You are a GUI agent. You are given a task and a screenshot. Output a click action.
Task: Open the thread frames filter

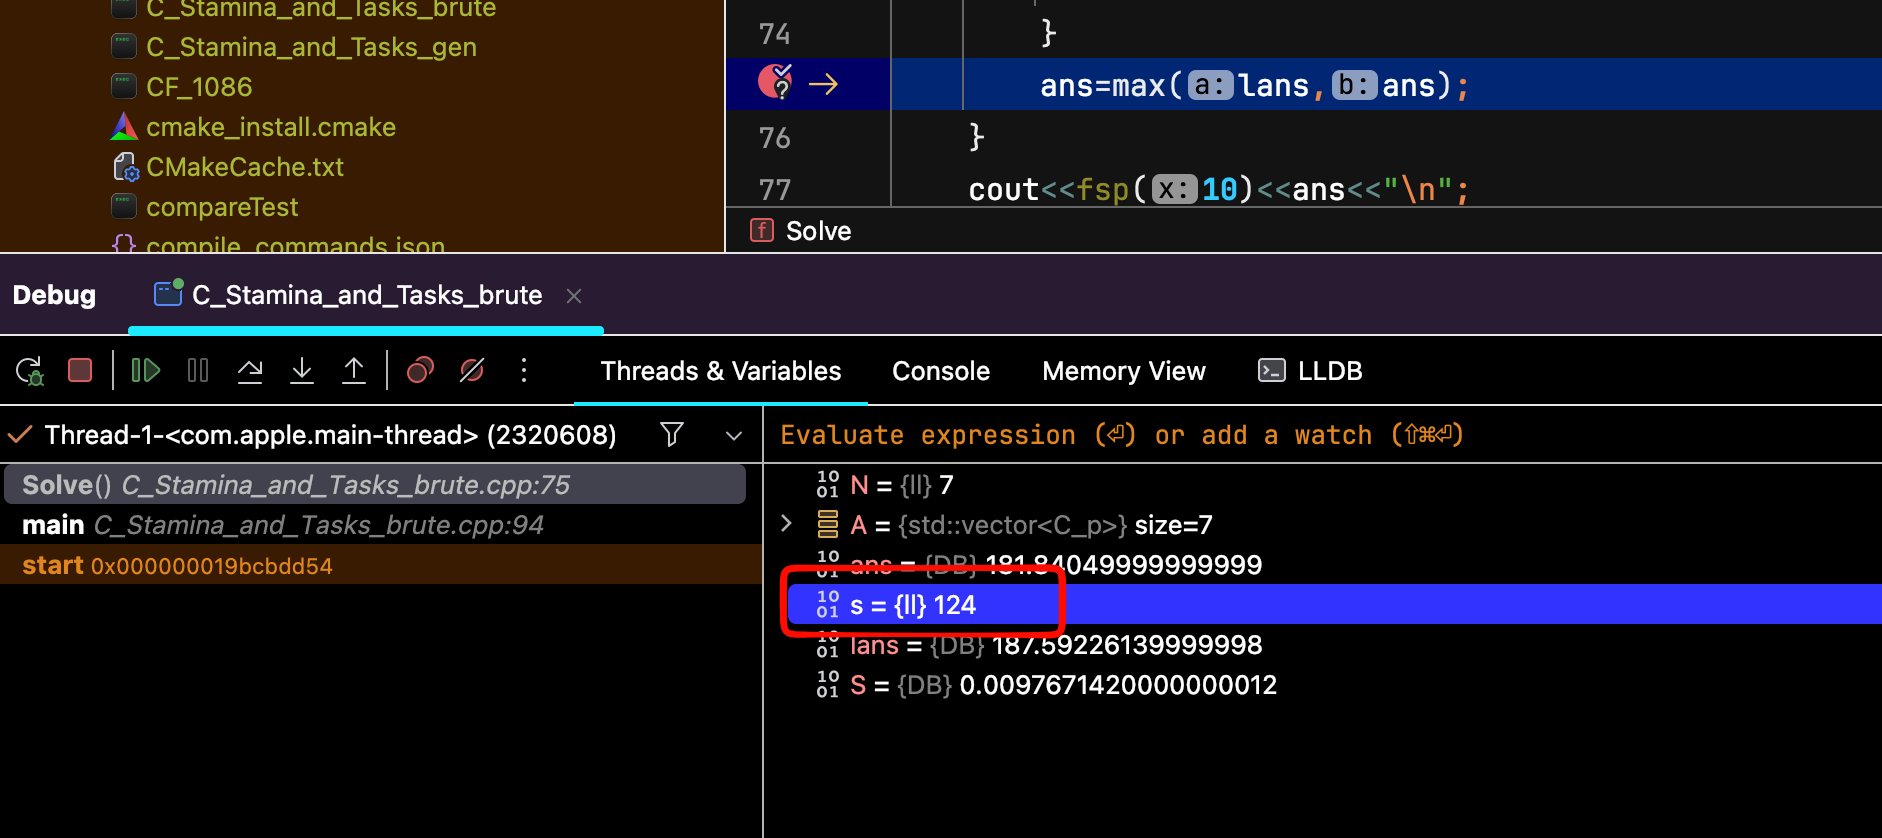coord(672,434)
